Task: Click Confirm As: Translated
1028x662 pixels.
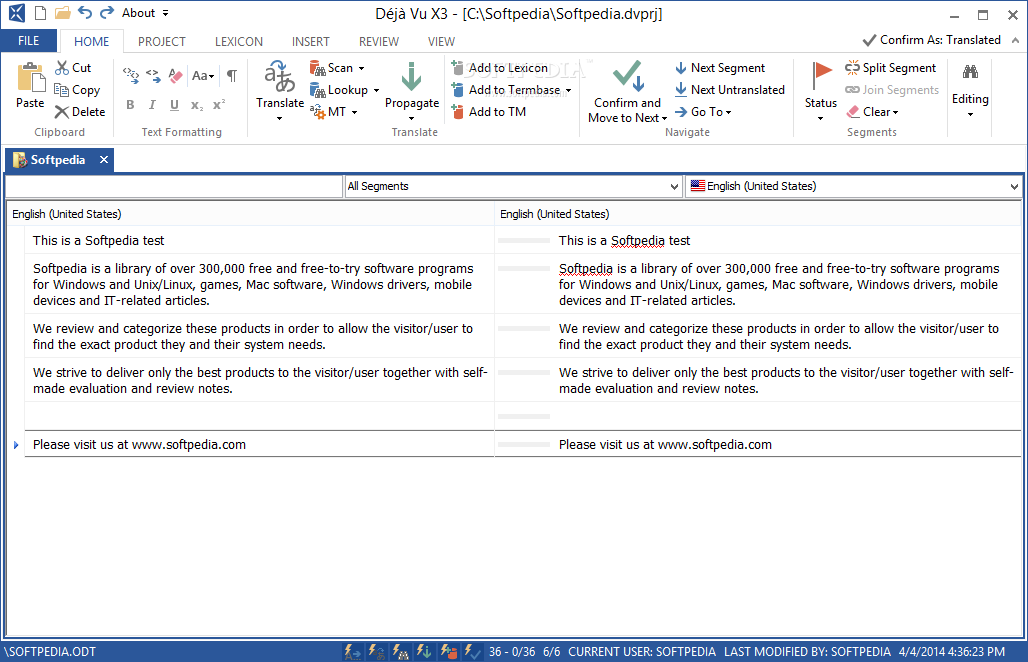Action: click(932, 40)
